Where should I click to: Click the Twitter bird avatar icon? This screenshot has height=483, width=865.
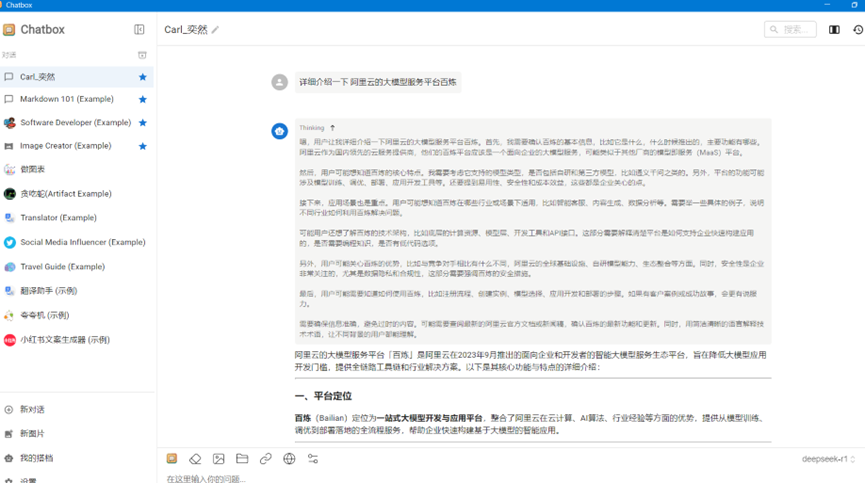[x=9, y=242]
